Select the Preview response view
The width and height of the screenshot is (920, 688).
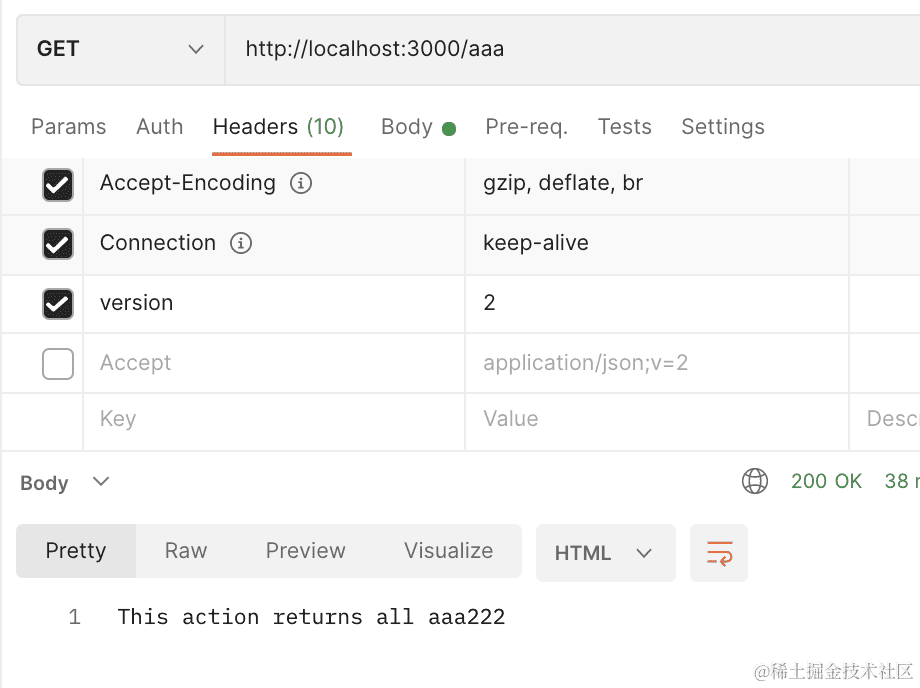(x=305, y=551)
